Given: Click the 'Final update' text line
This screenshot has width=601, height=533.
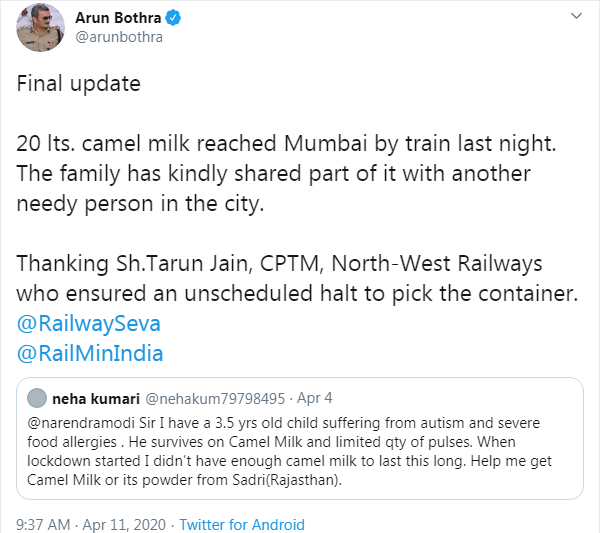Looking at the screenshot, I should 79,83.
